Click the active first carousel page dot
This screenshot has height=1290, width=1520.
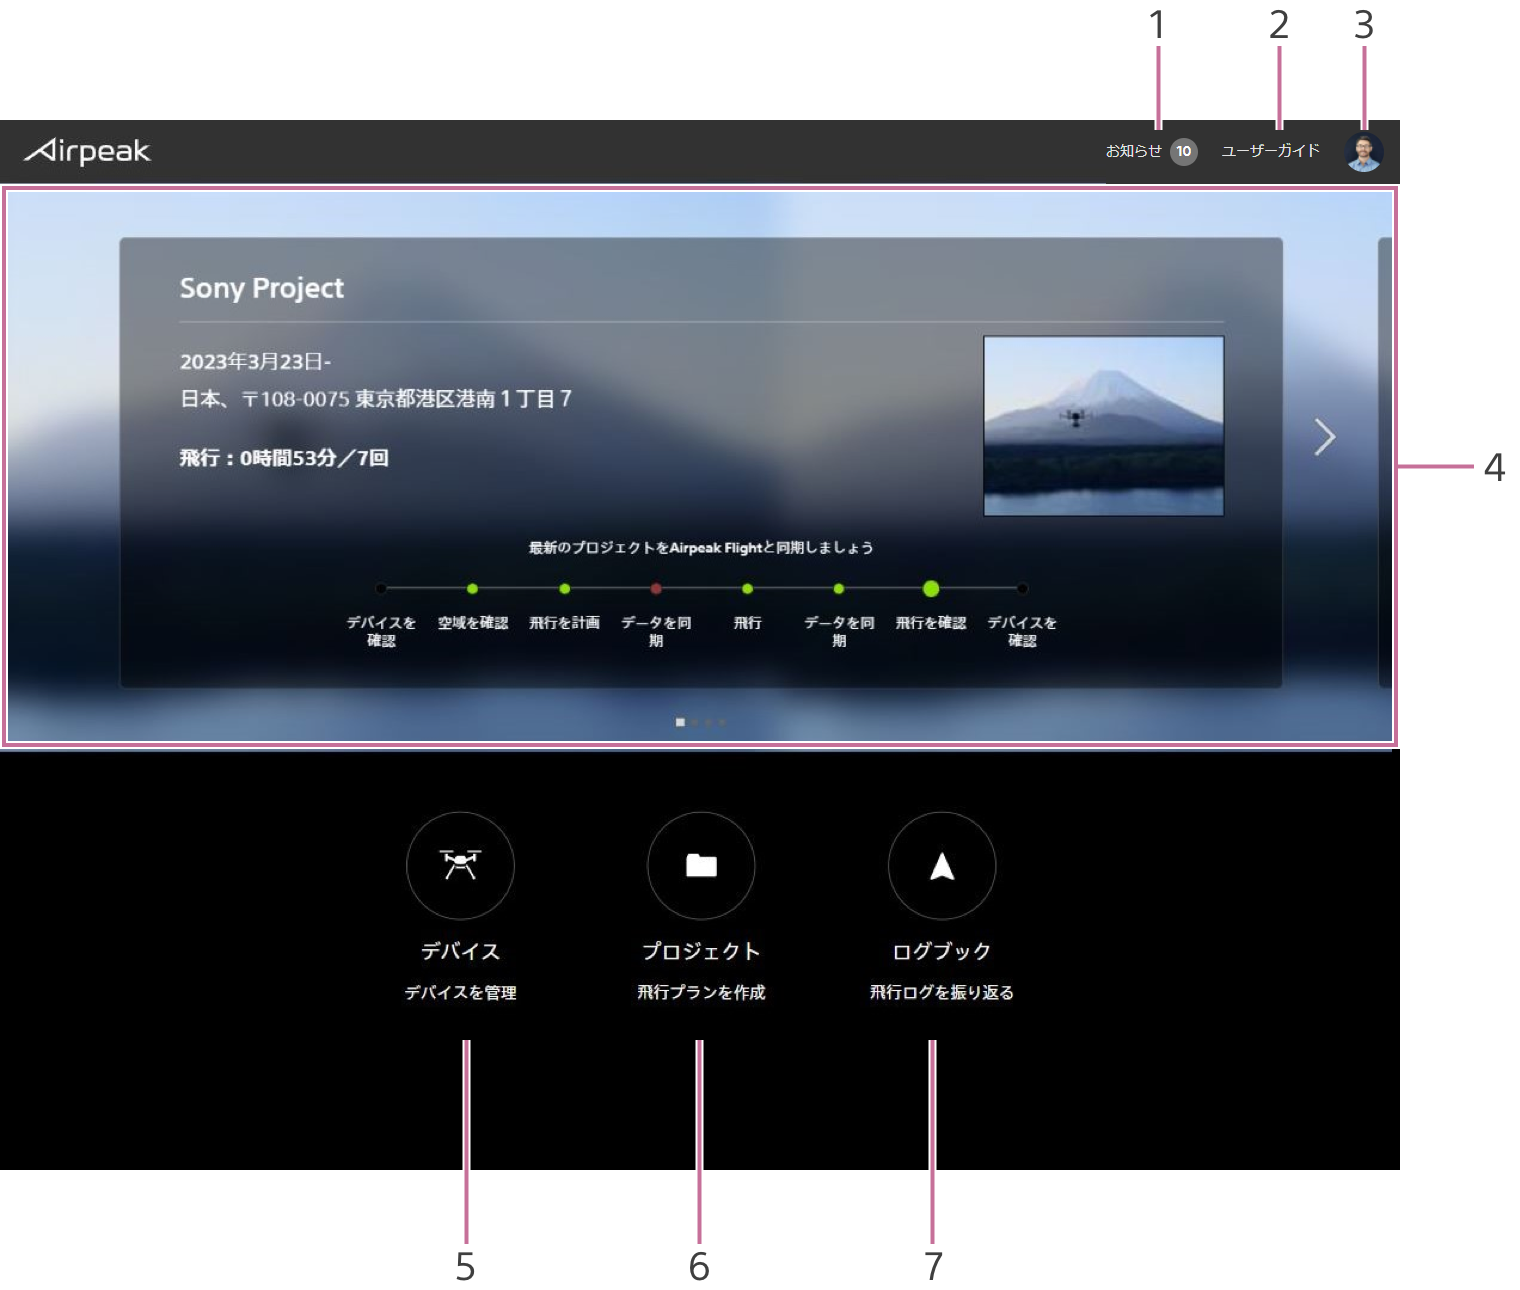(680, 722)
